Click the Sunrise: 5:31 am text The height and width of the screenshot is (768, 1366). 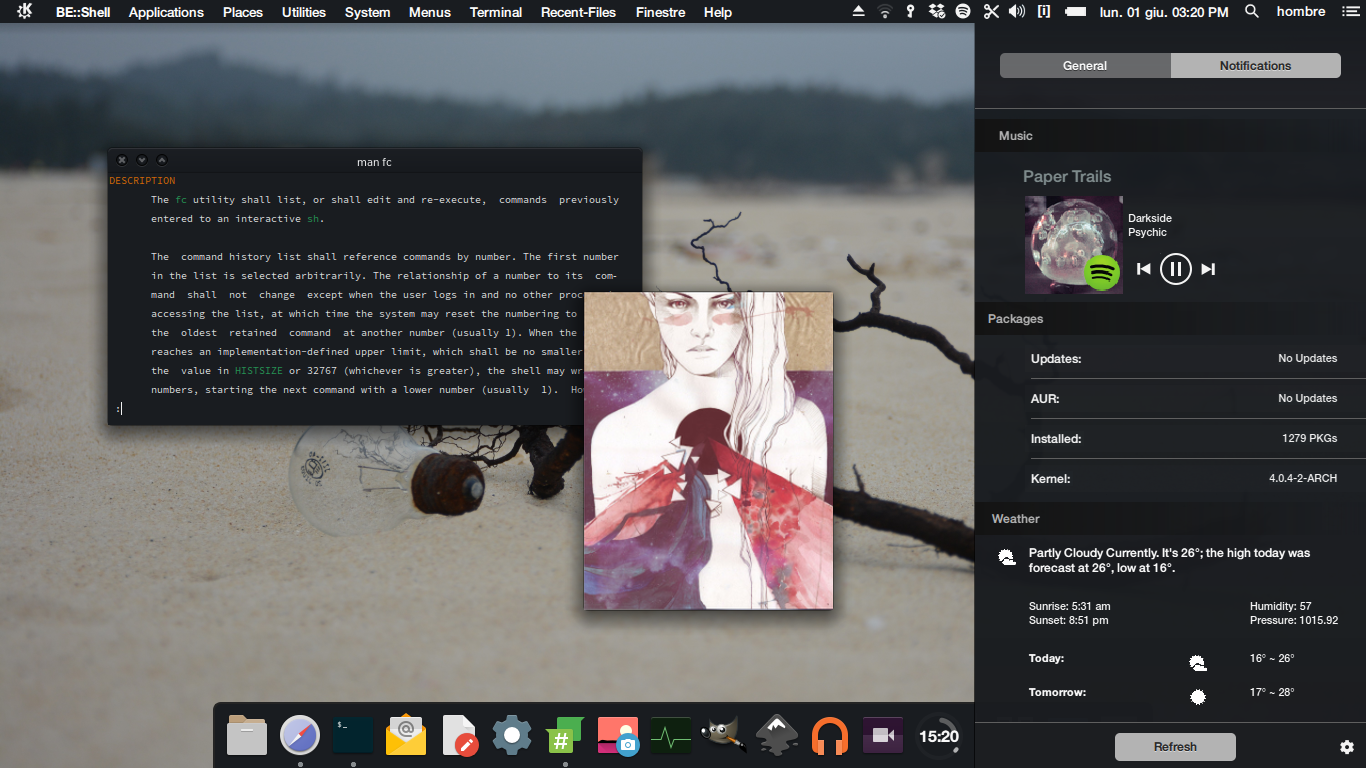(1069, 606)
